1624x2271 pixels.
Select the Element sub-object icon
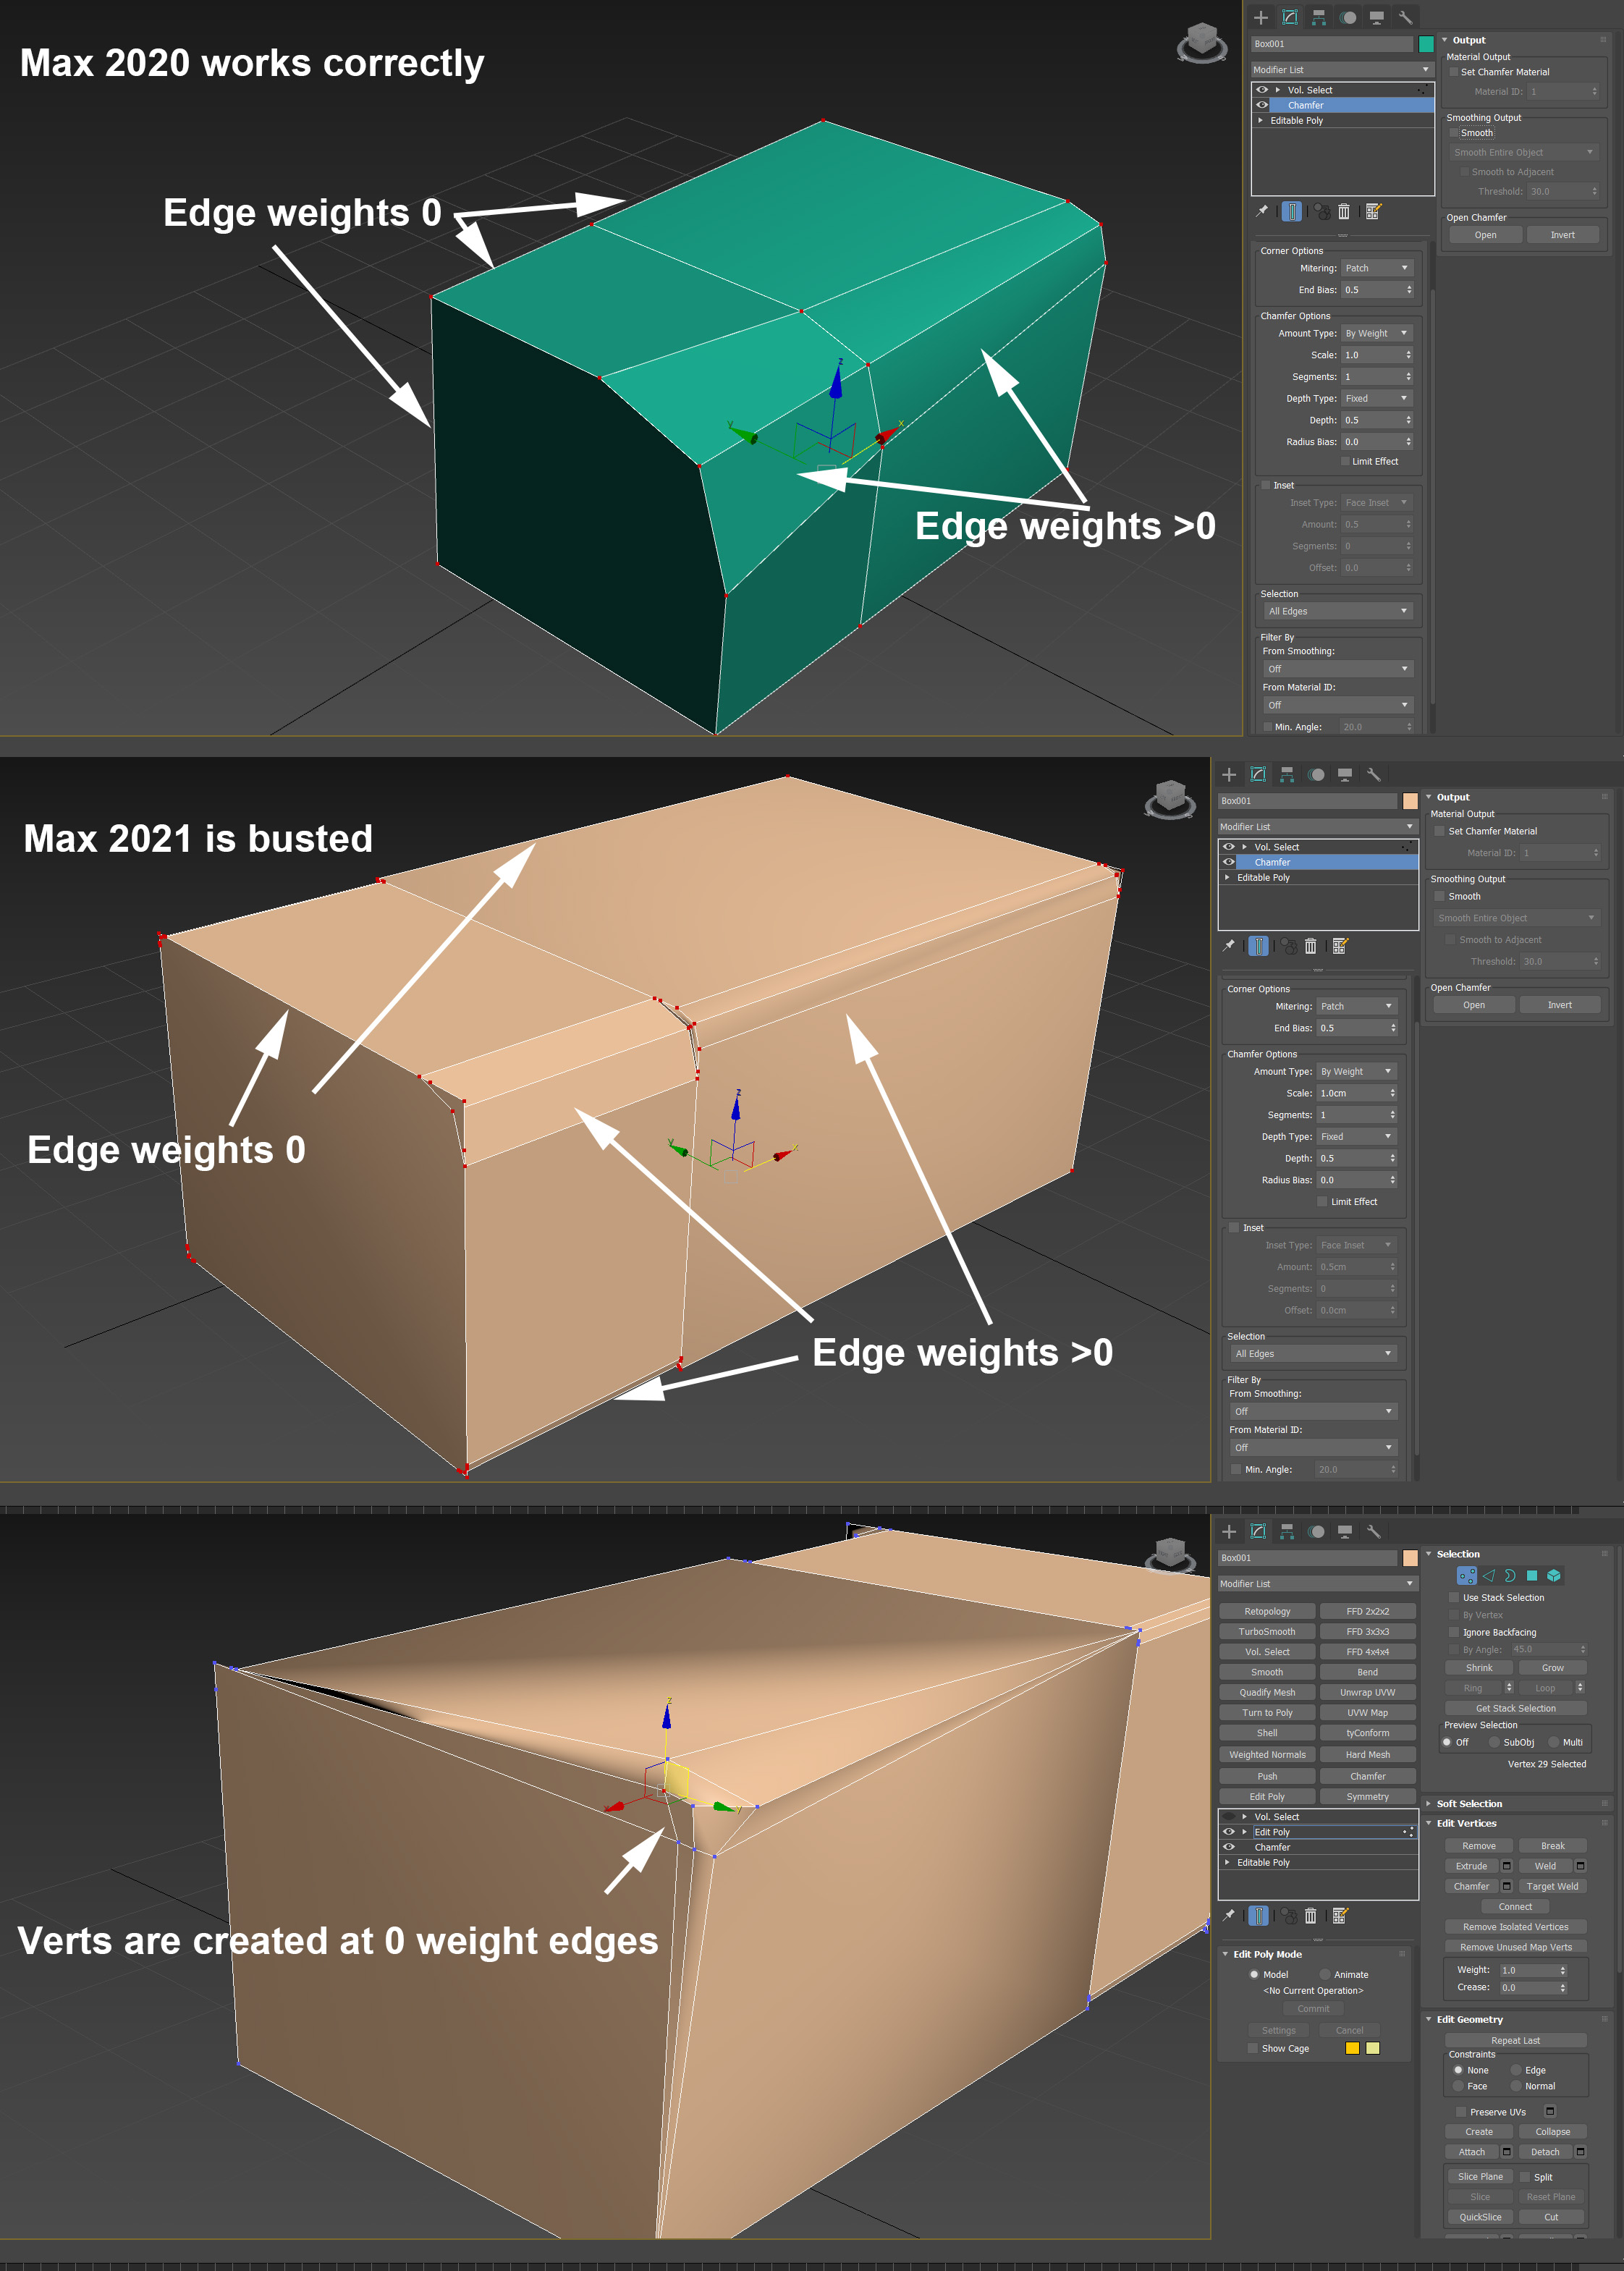point(1554,1576)
